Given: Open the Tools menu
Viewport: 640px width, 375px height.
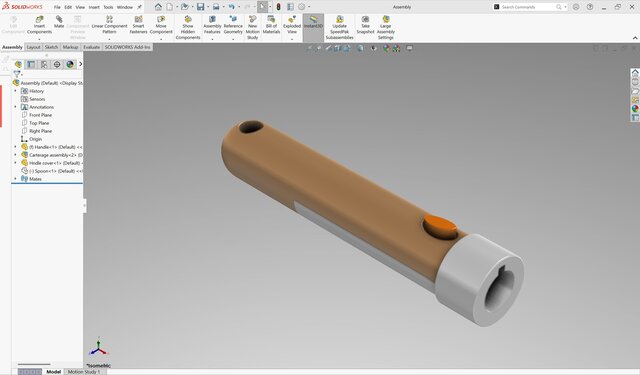Looking at the screenshot, I should click(108, 7).
